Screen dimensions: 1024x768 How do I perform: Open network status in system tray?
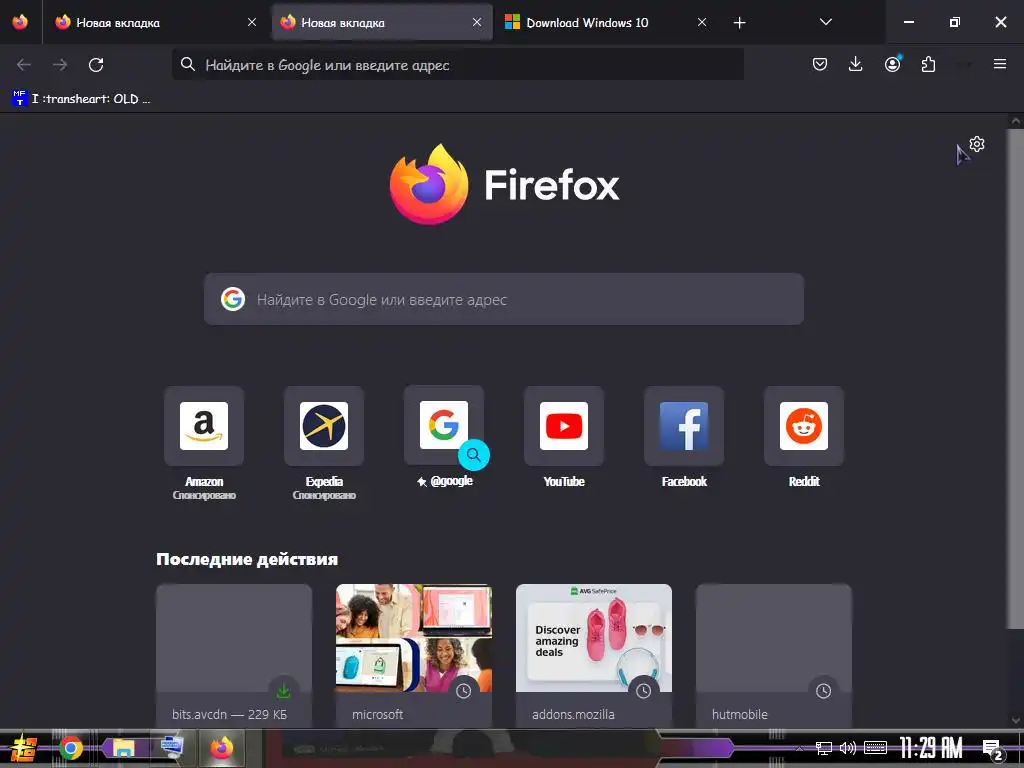point(824,748)
